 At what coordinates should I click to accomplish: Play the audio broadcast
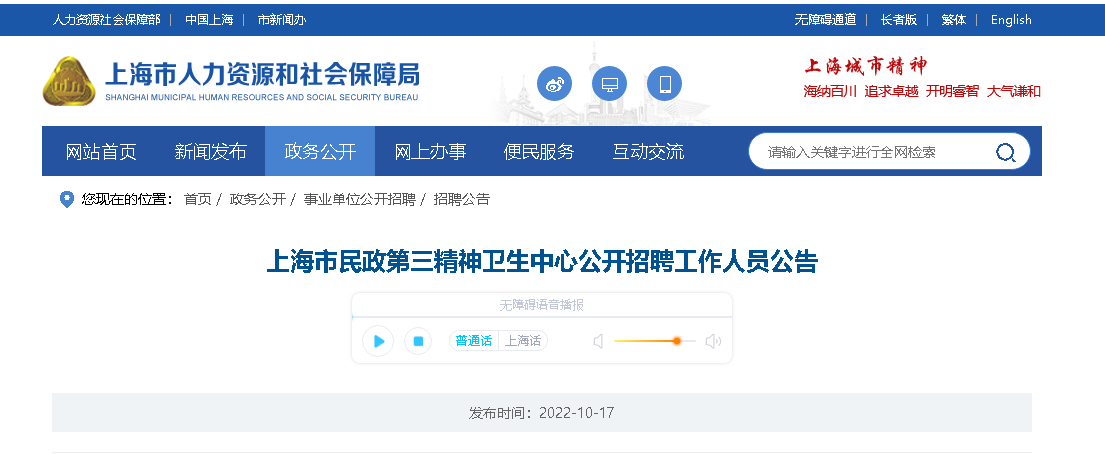[378, 341]
